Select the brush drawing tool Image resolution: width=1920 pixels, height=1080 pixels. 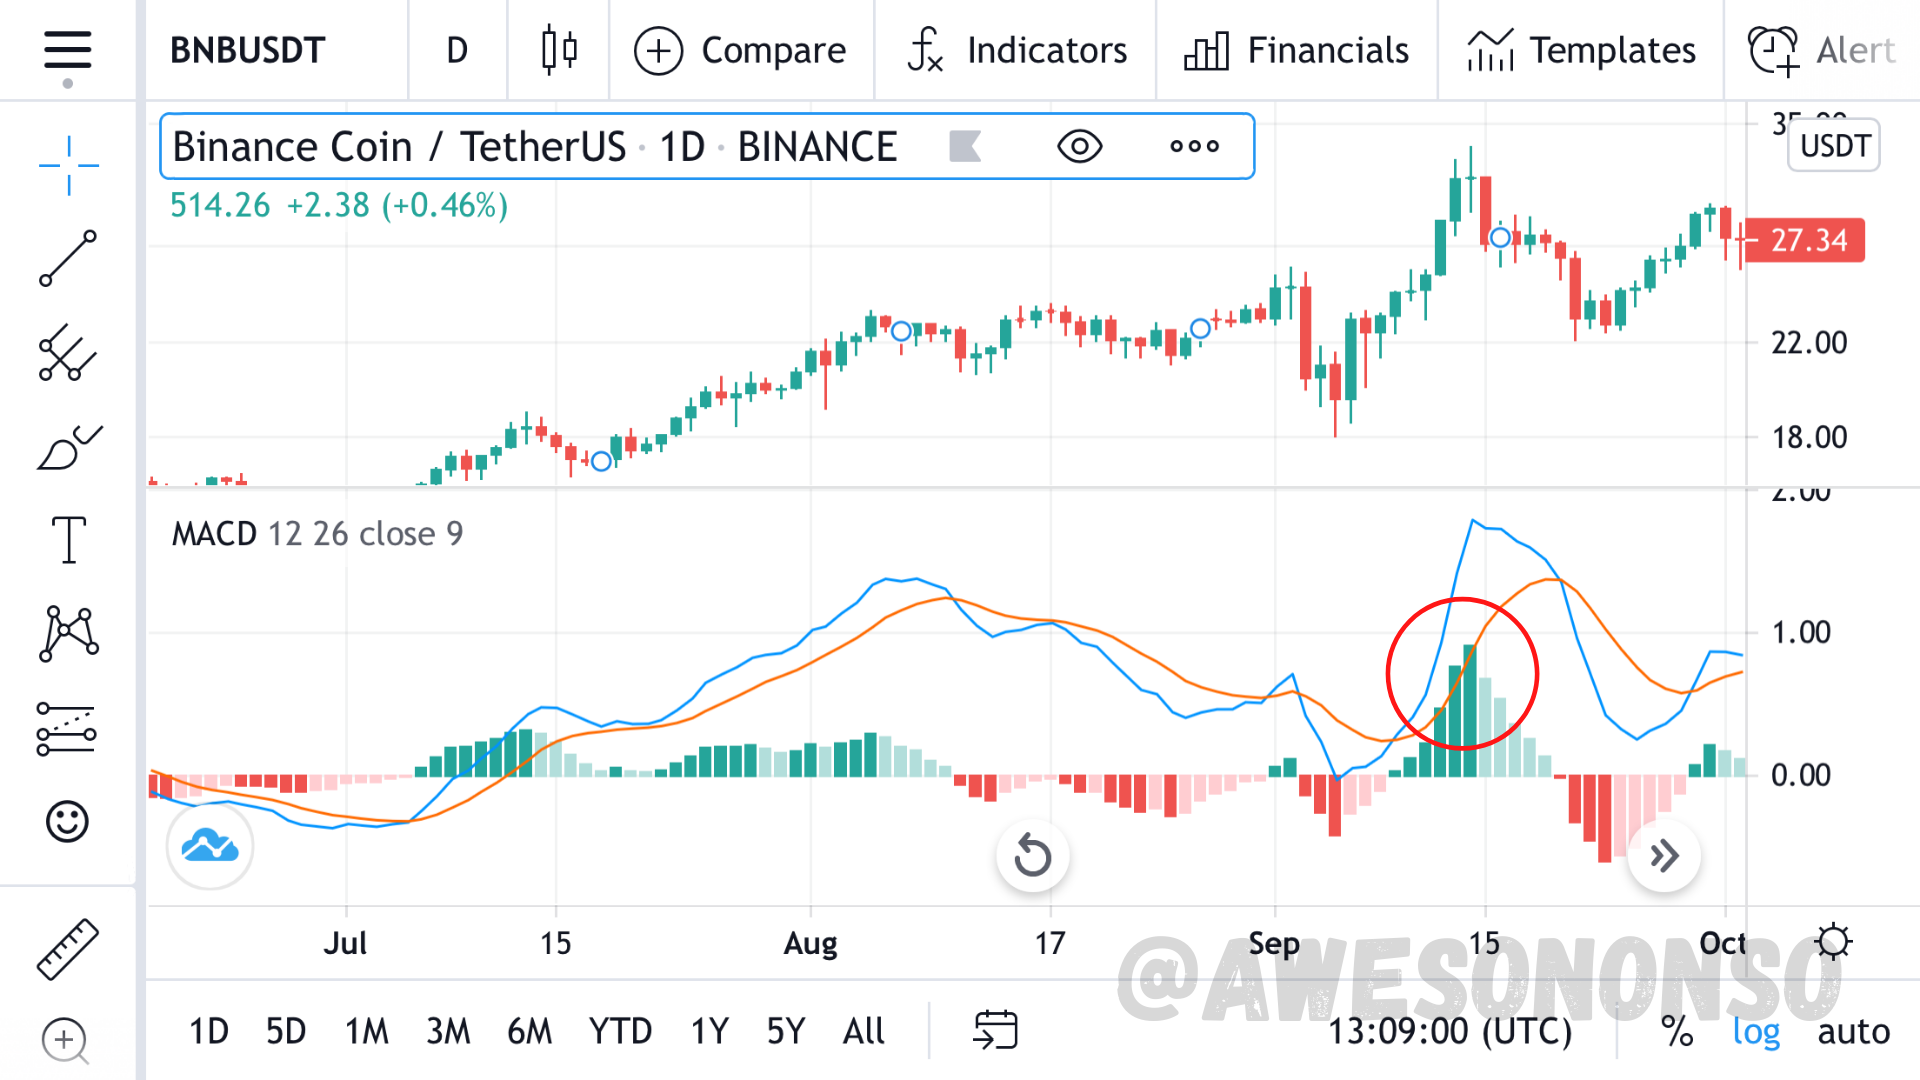pyautogui.click(x=68, y=447)
